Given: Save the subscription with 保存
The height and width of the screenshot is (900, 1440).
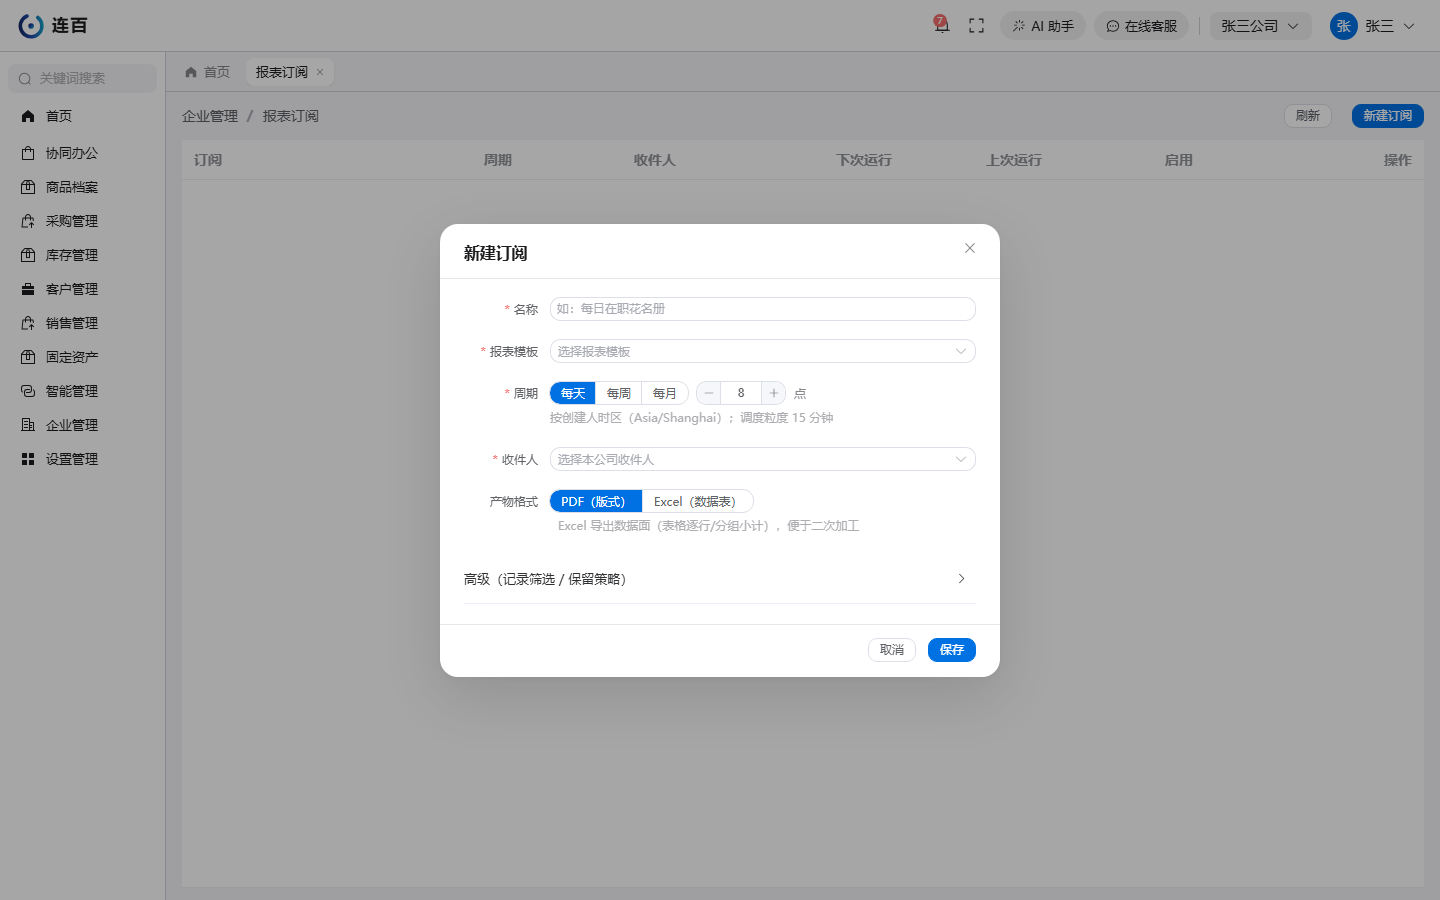Looking at the screenshot, I should (952, 650).
